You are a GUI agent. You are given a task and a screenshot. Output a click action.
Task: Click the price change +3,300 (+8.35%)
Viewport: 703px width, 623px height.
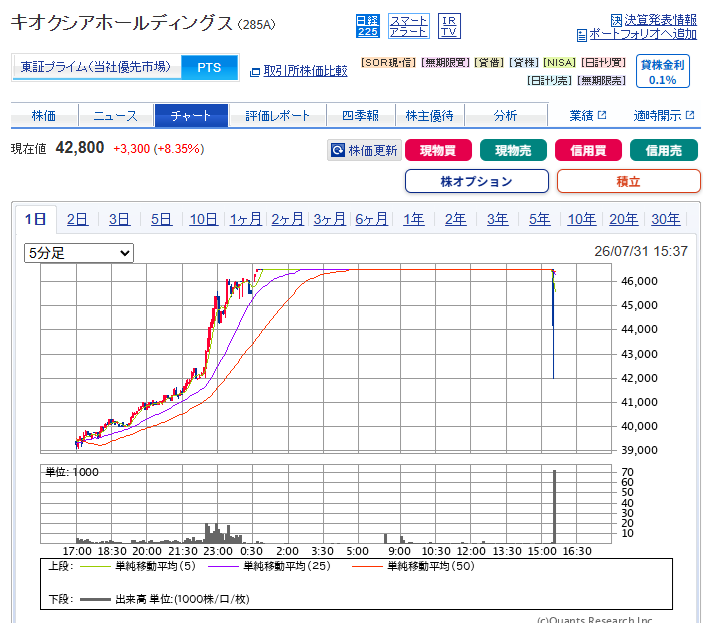159,149
